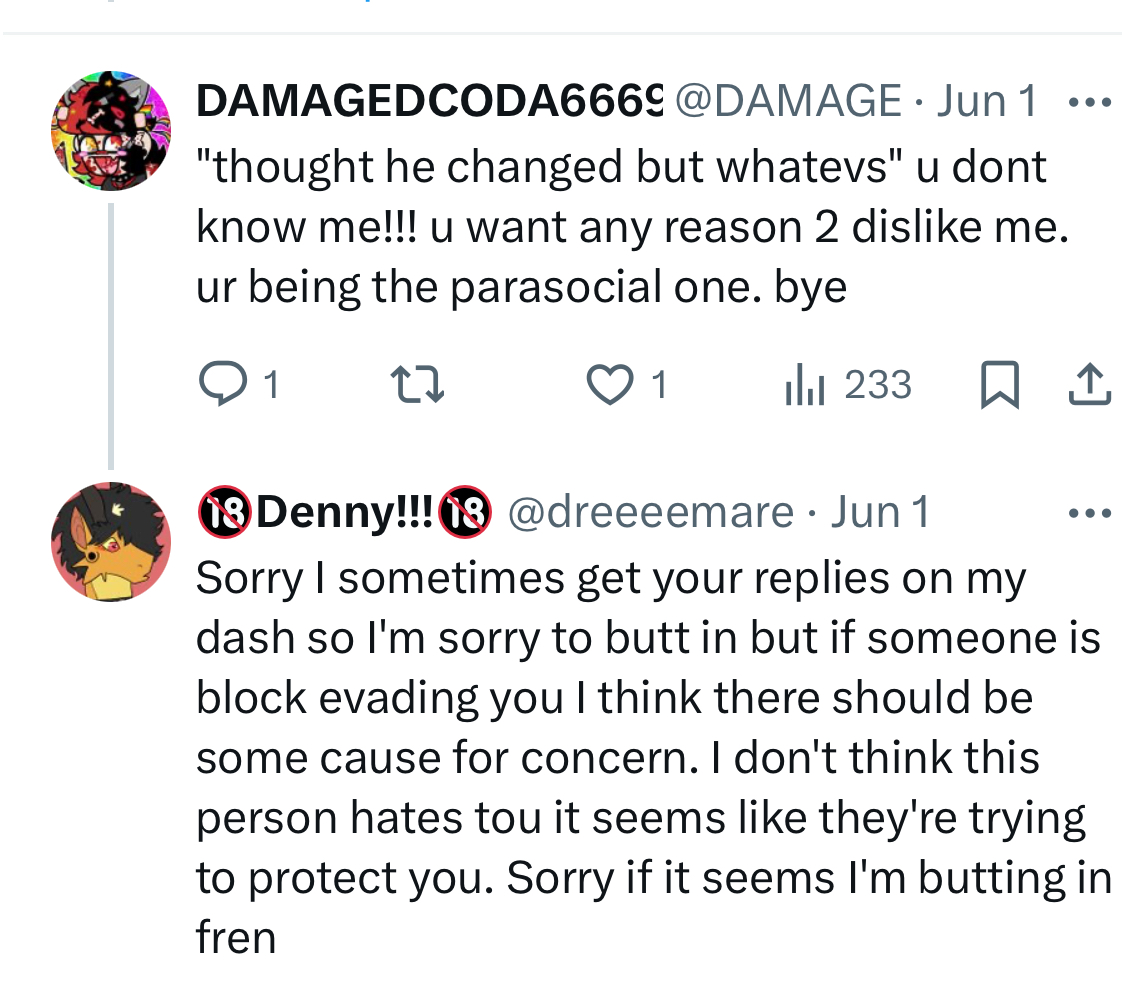Viewport: 1122px width, 1000px height.
Task: Go to the @dreeeemare handle
Action: [650, 513]
